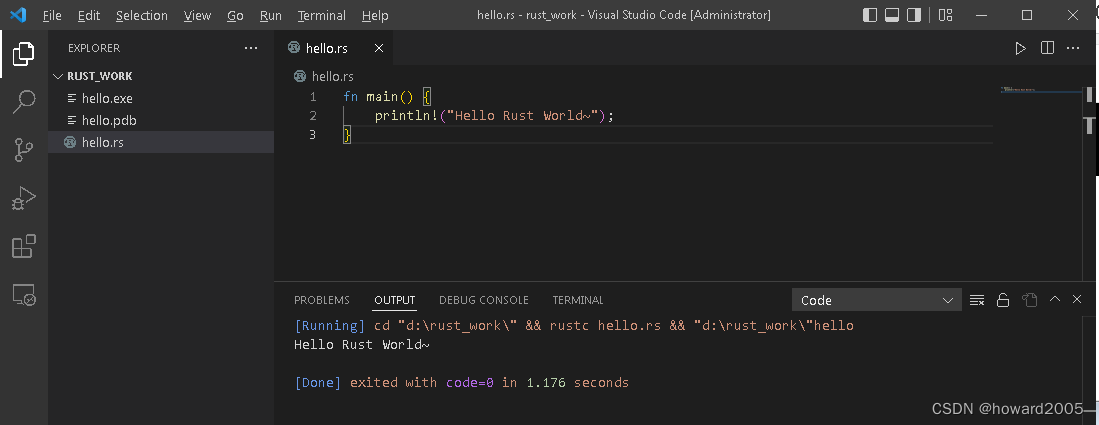Toggle output auto scrolling lock
This screenshot has height=425, width=1099.
[1003, 300]
